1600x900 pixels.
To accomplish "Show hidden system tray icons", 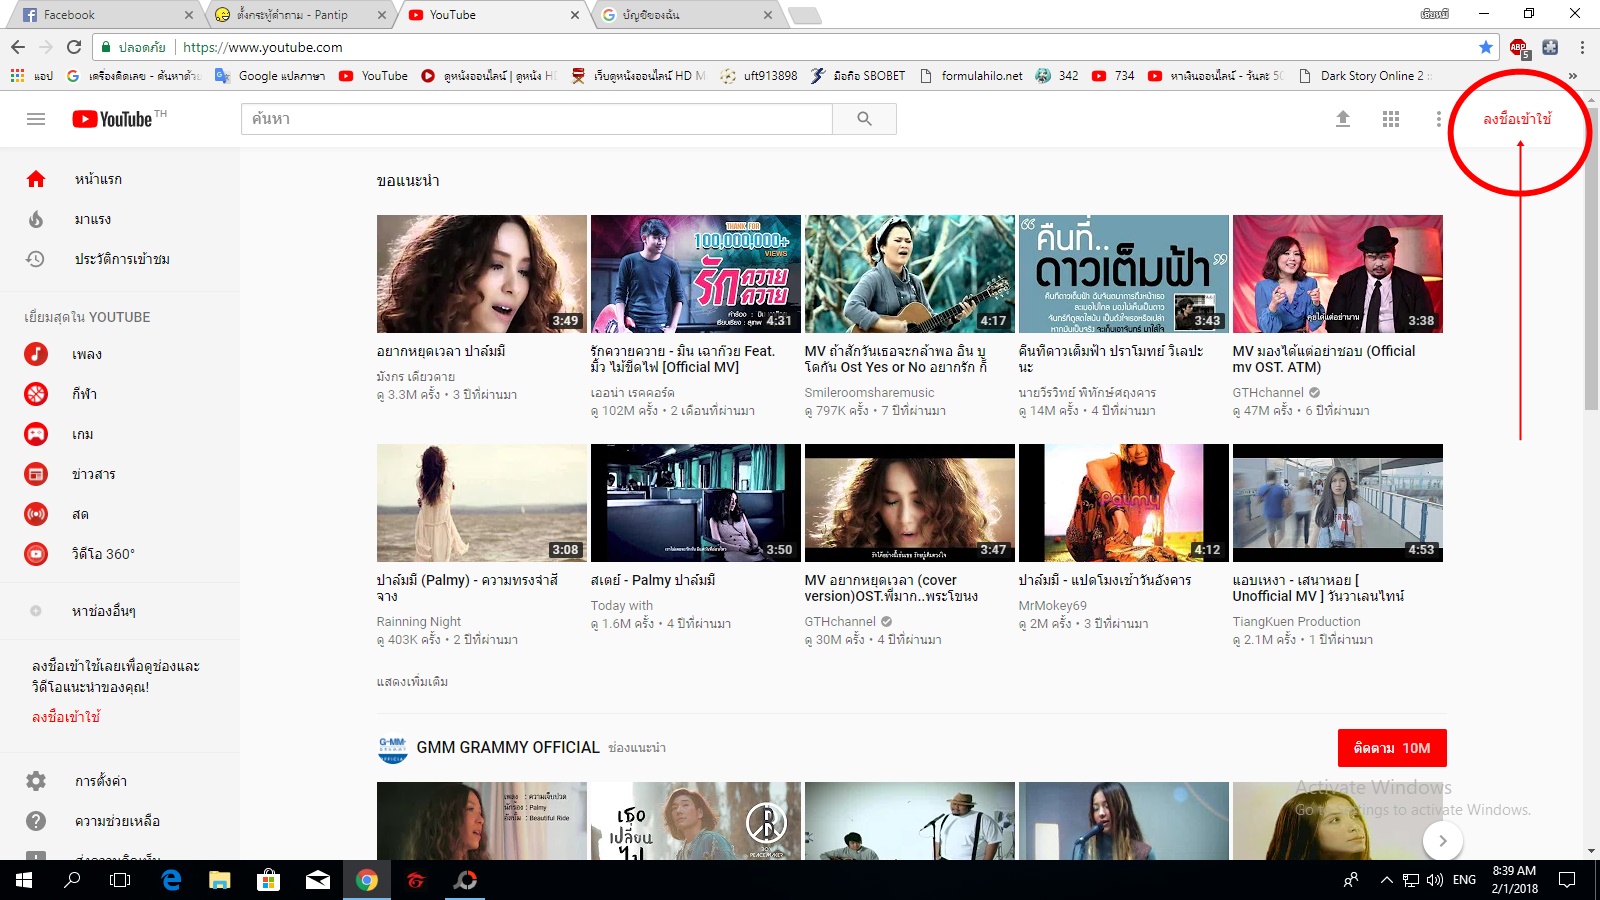I will (1386, 880).
